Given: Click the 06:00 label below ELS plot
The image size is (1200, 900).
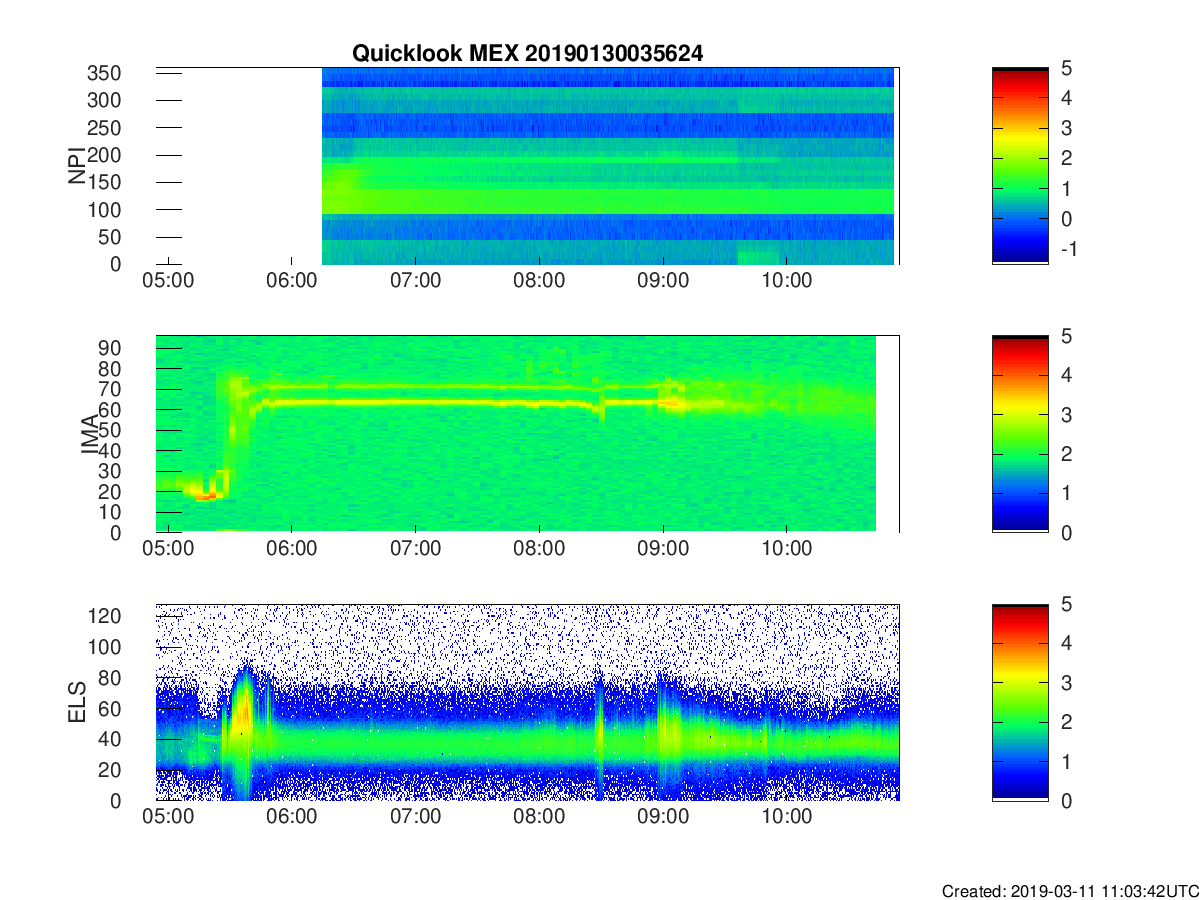Looking at the screenshot, I should click(292, 818).
